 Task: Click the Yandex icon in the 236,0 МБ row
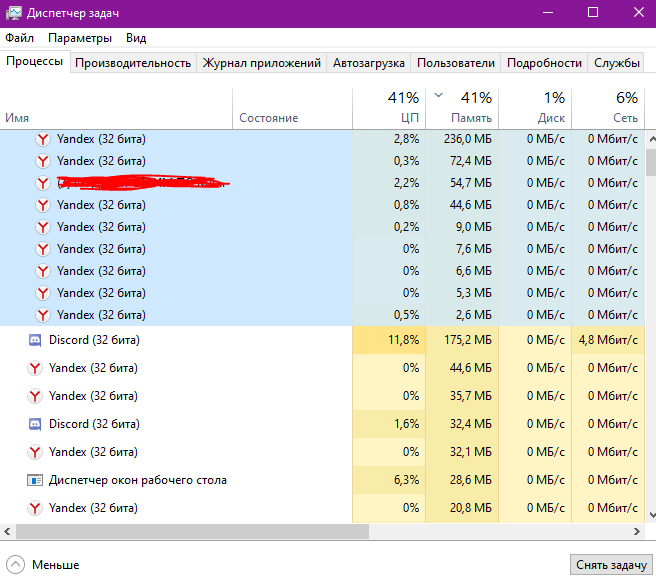[x=43, y=139]
